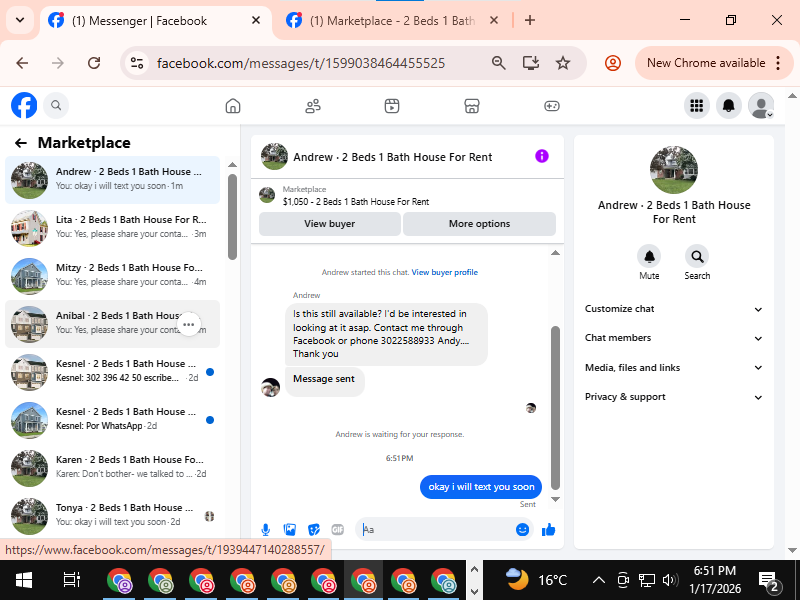
Task: Show hidden system tray icons
Action: pos(598,580)
